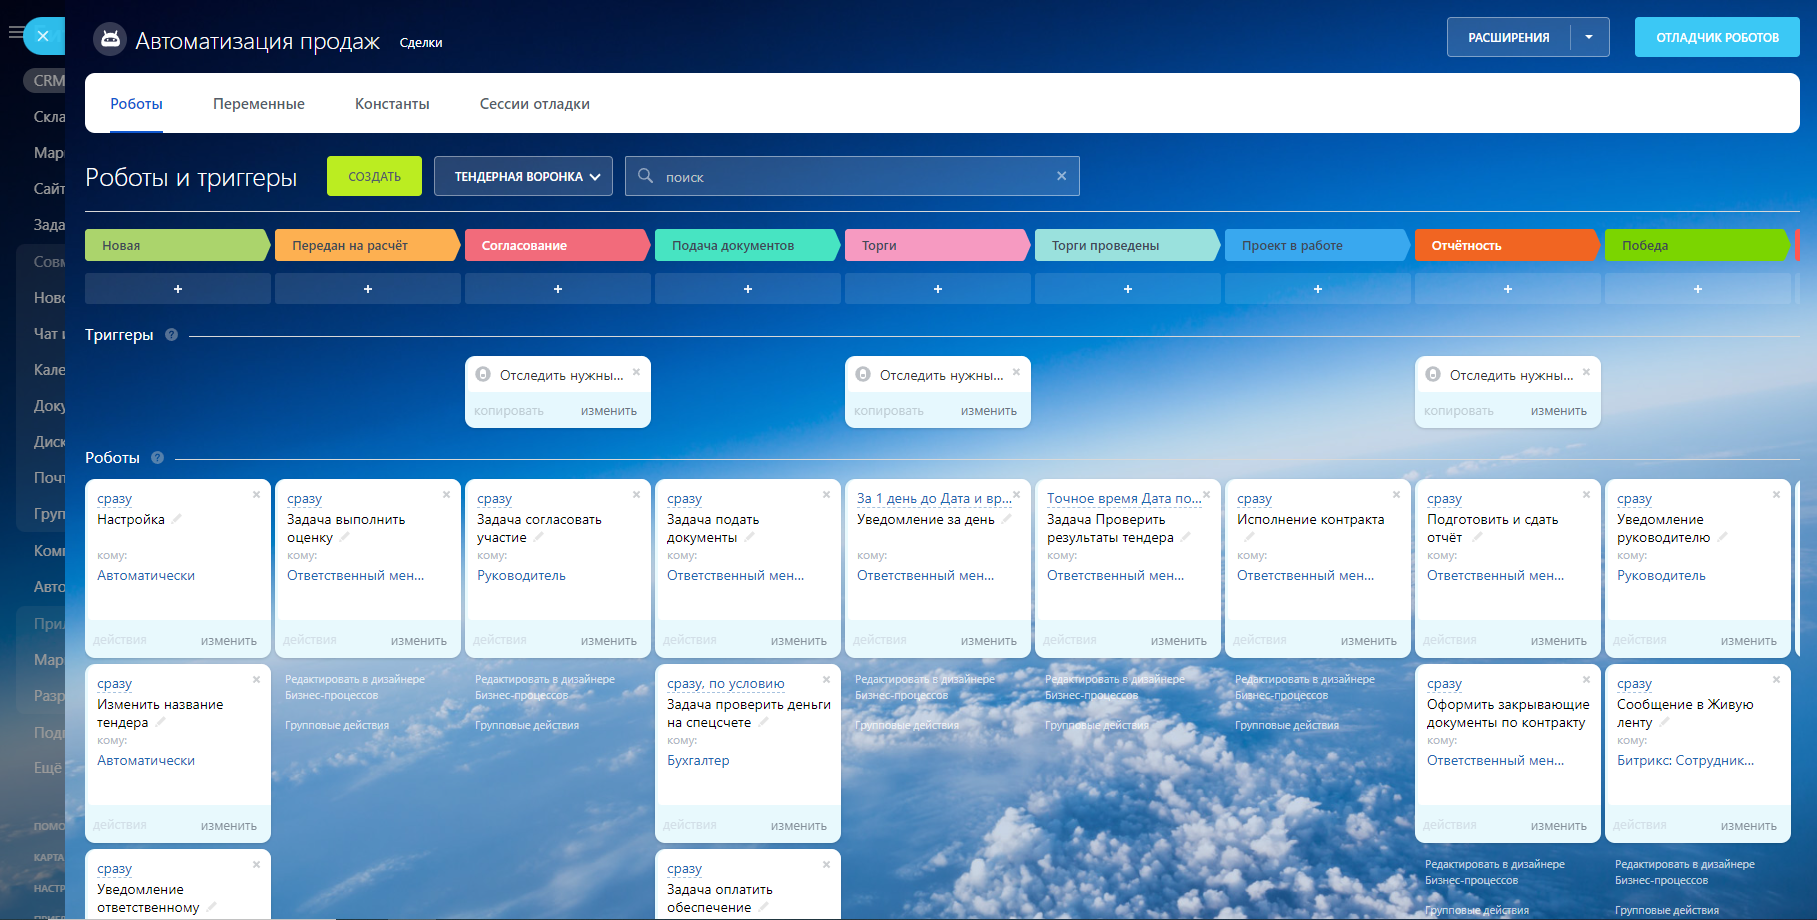The height and width of the screenshot is (920, 1817).
Task: Click изменить on the Исполнение контракта robot
Action: (1368, 641)
